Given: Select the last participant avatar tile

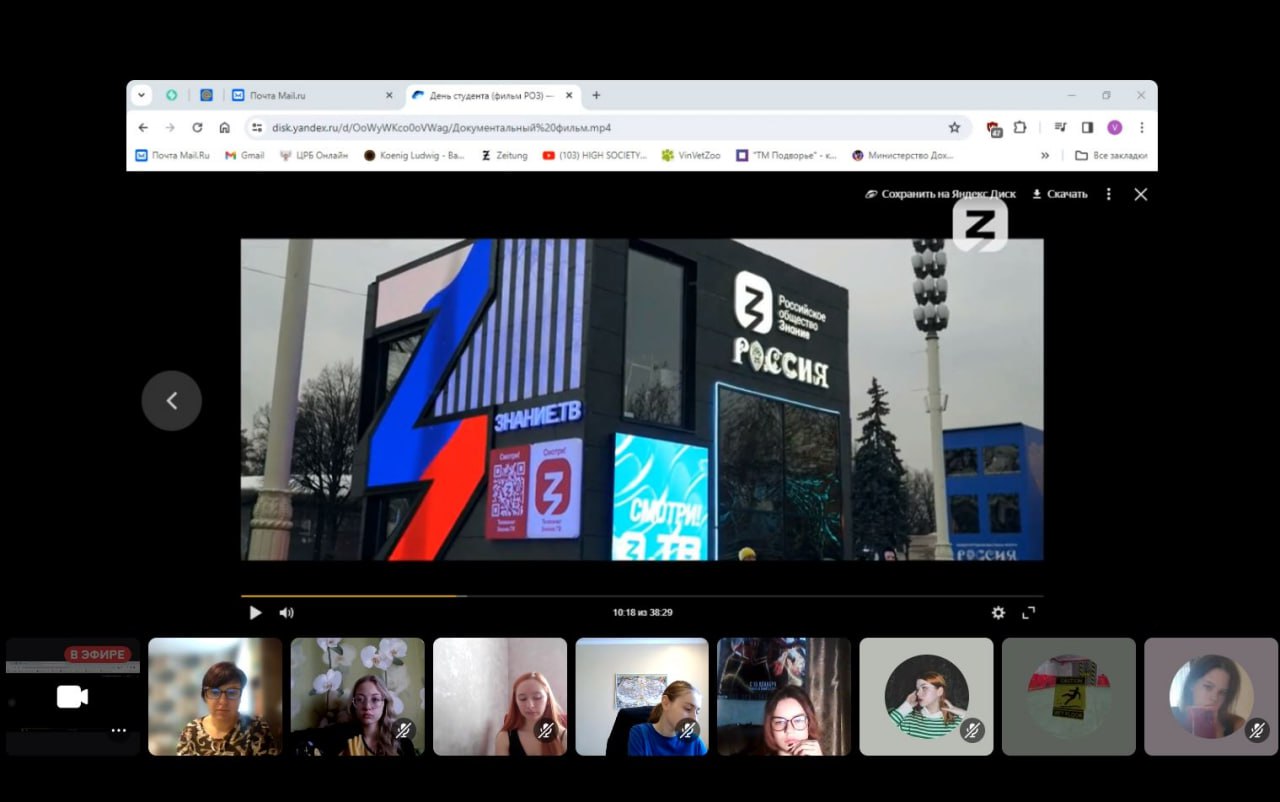Looking at the screenshot, I should point(1211,696).
